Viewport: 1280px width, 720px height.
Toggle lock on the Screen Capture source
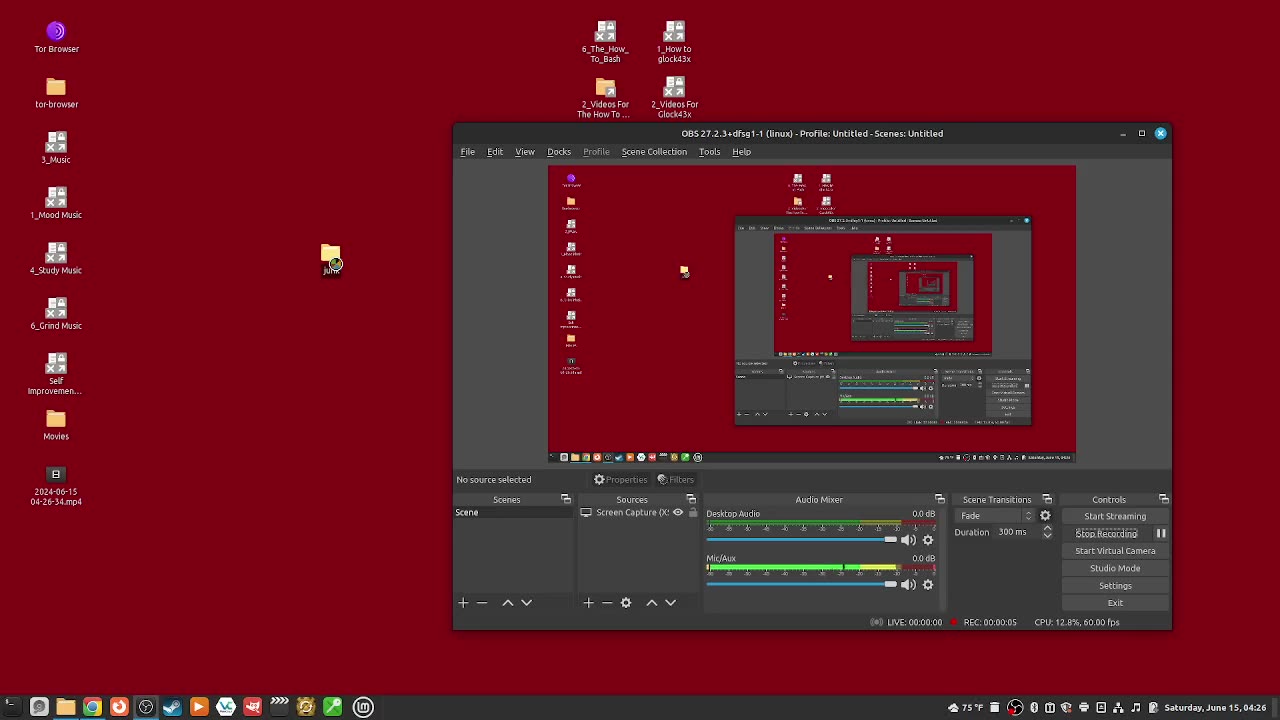point(692,513)
